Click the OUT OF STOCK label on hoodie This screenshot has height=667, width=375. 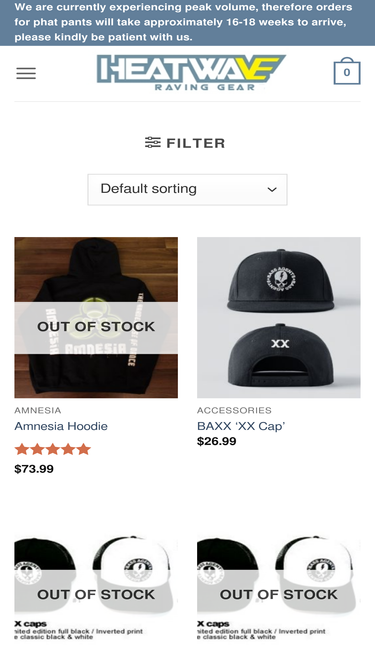pyautogui.click(x=96, y=327)
